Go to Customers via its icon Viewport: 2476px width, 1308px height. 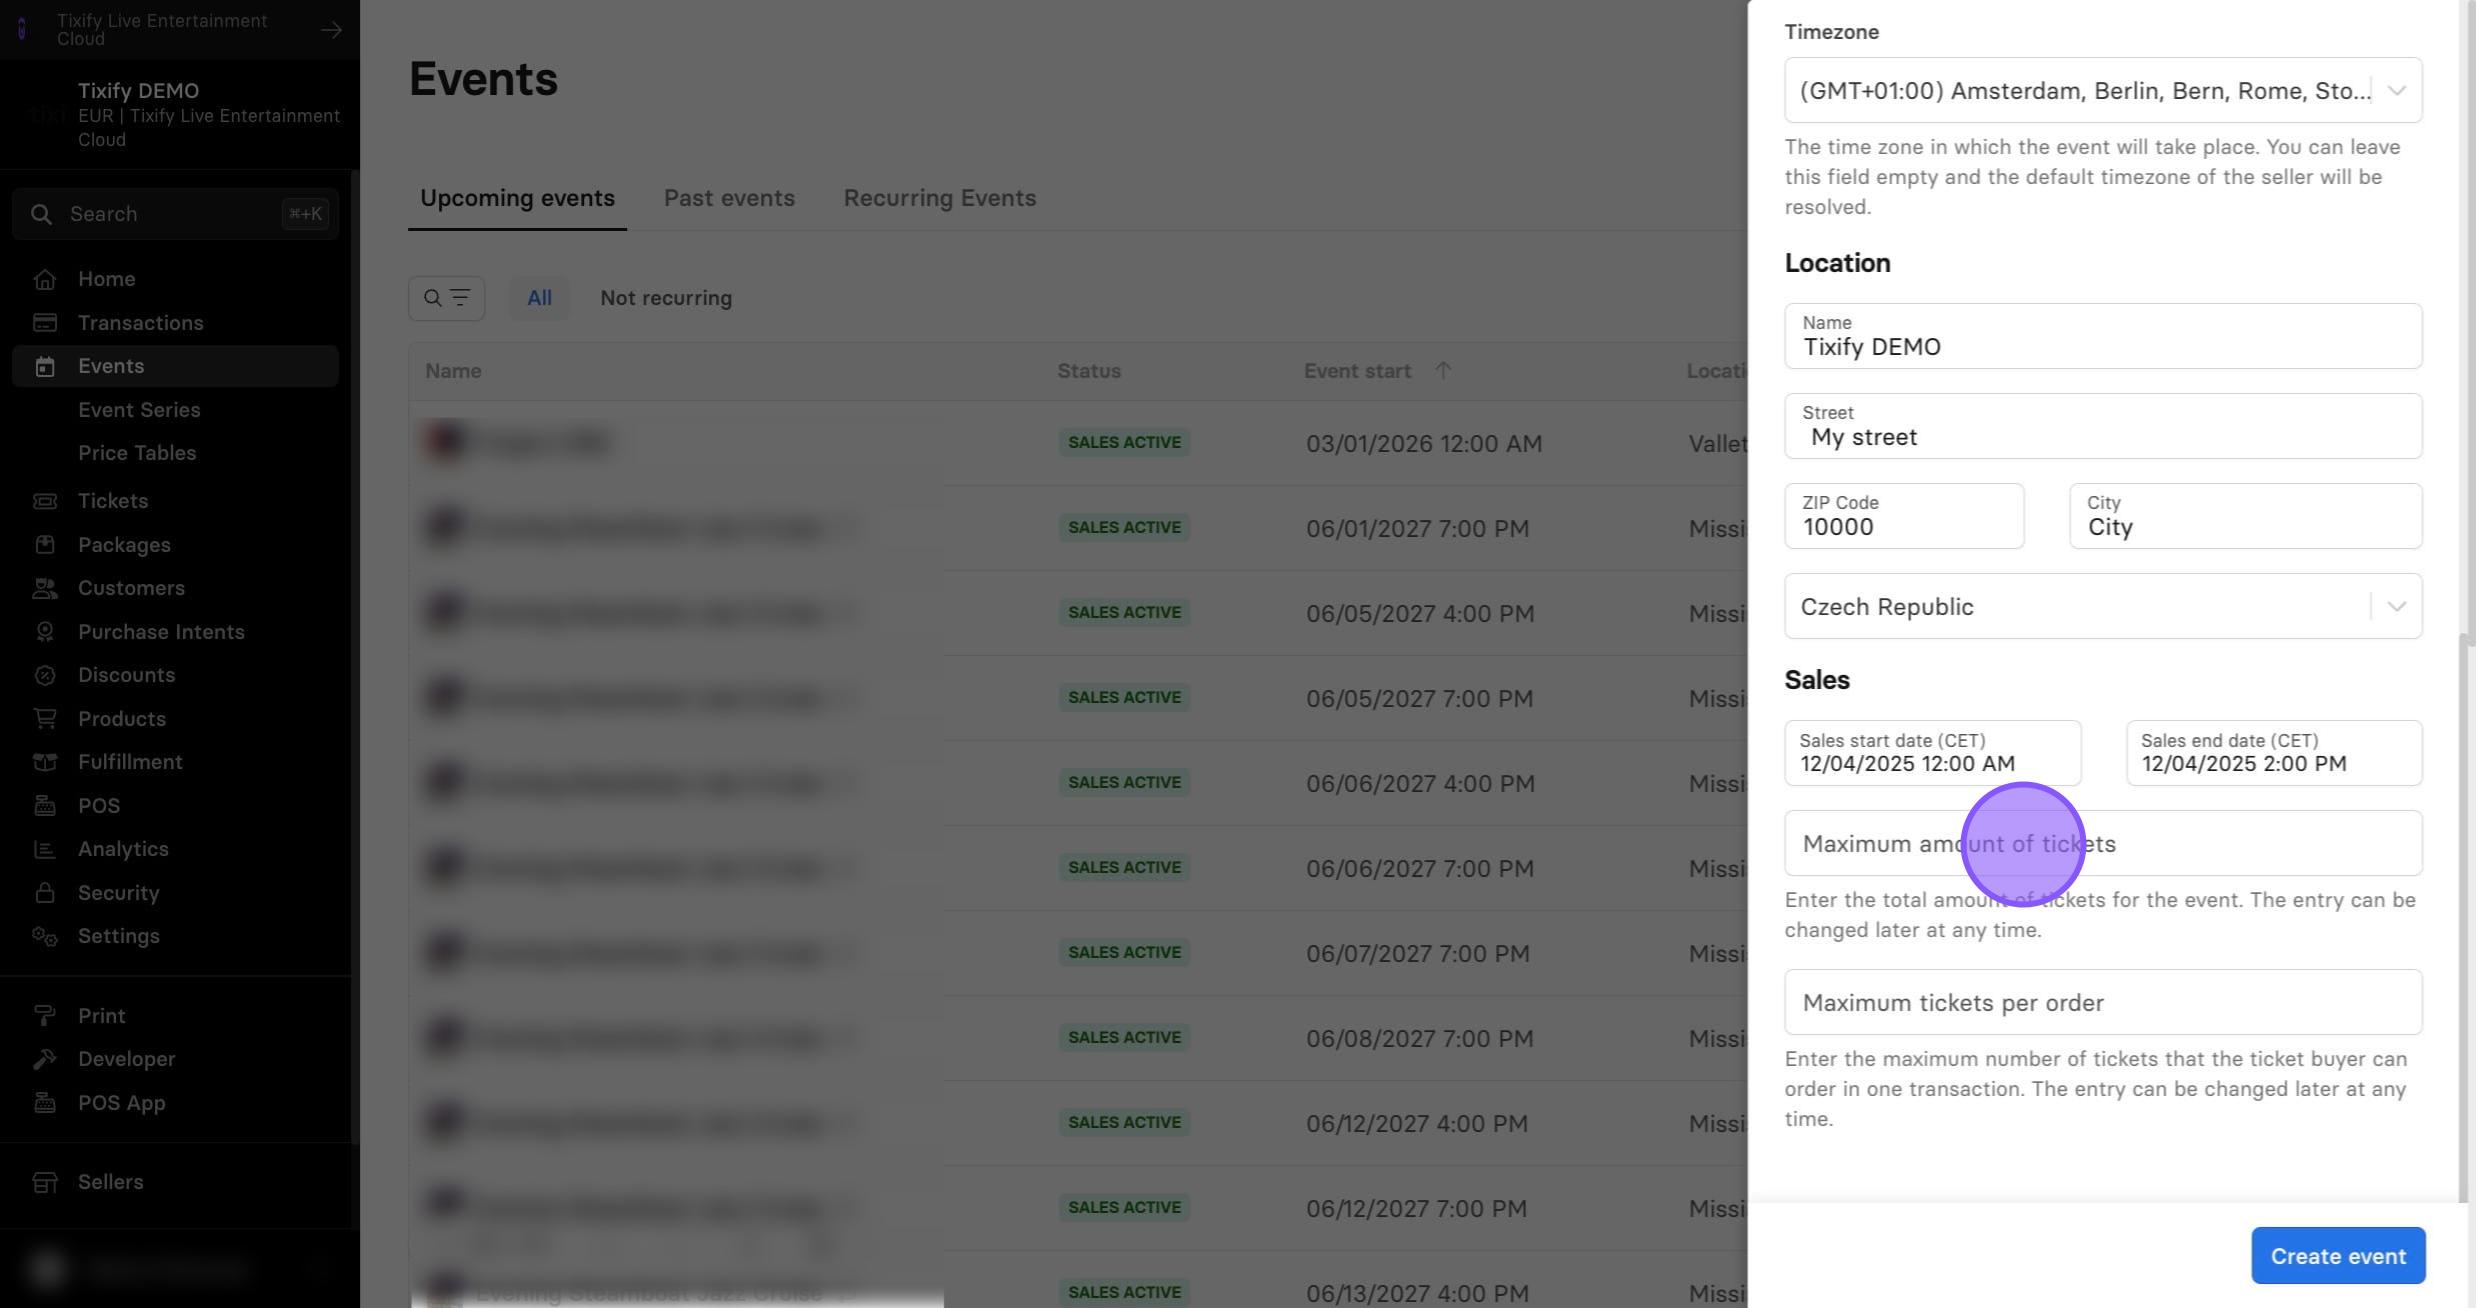pos(44,588)
